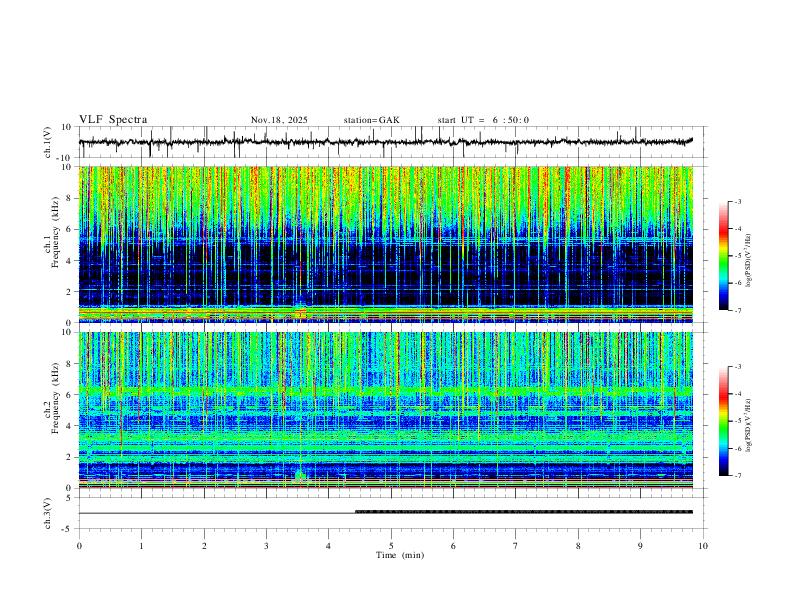This screenshot has width=792, height=612.
Task: Click the "-3" label on ch.1 colorbar
Action: pos(737,202)
